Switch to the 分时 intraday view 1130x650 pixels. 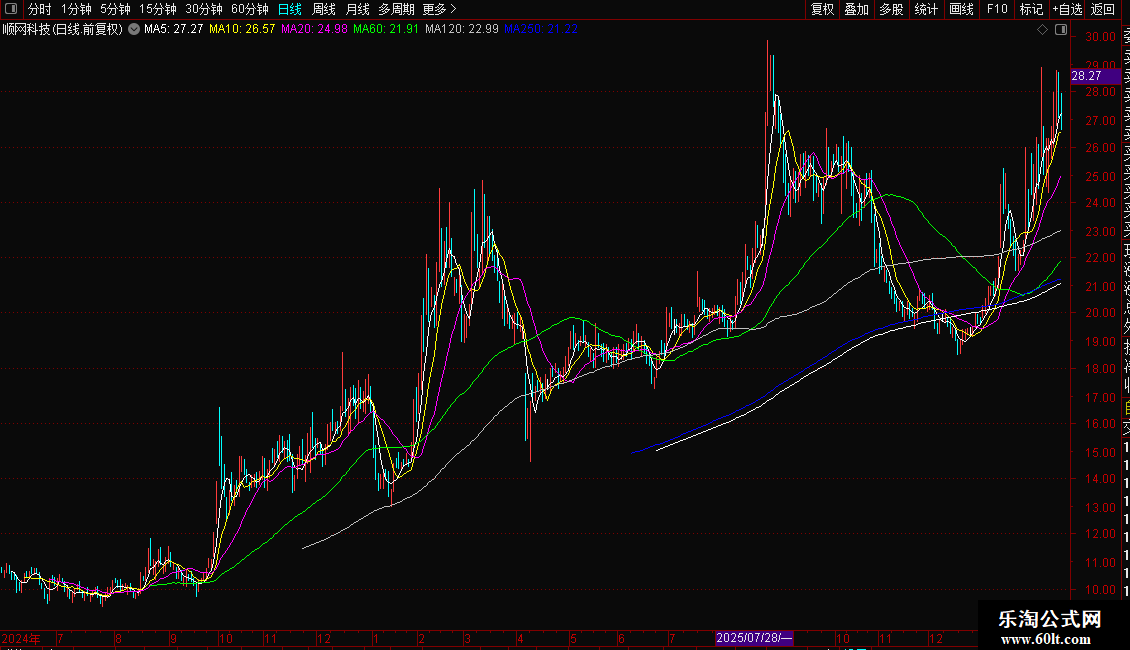(x=39, y=9)
